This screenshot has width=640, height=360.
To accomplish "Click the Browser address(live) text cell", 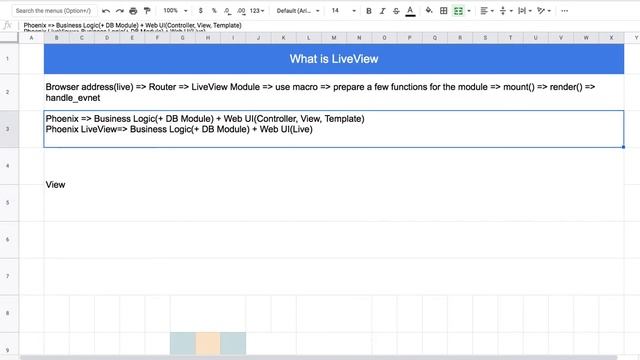I will click(x=334, y=92).
